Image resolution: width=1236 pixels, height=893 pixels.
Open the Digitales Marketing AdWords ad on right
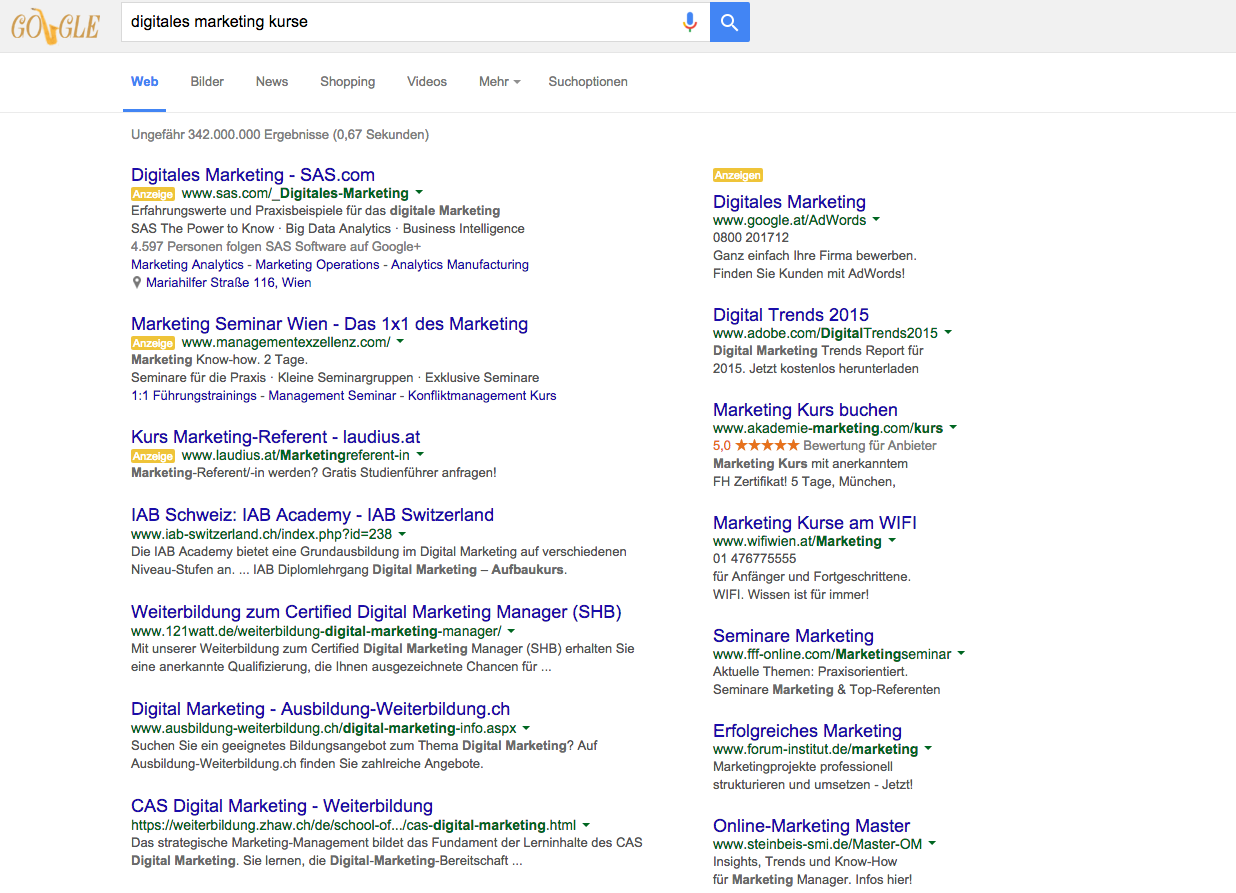pyautogui.click(x=789, y=202)
